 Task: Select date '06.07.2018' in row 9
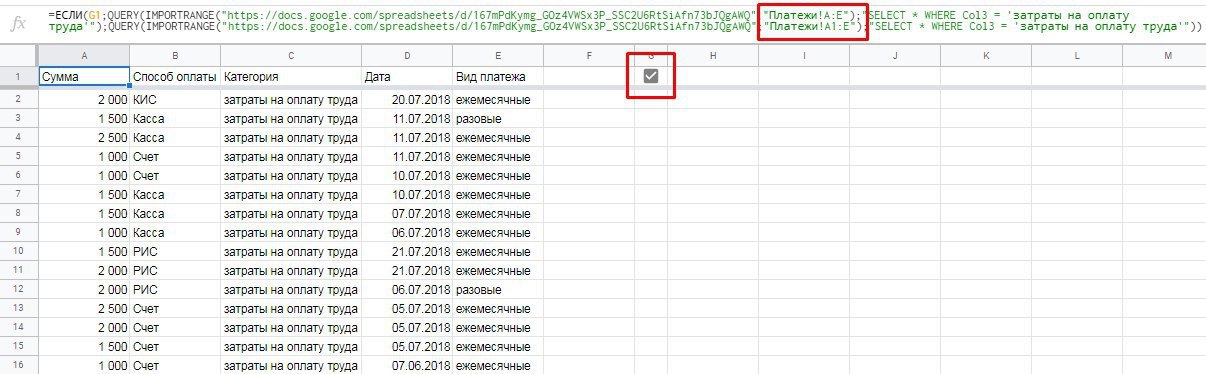coord(407,232)
